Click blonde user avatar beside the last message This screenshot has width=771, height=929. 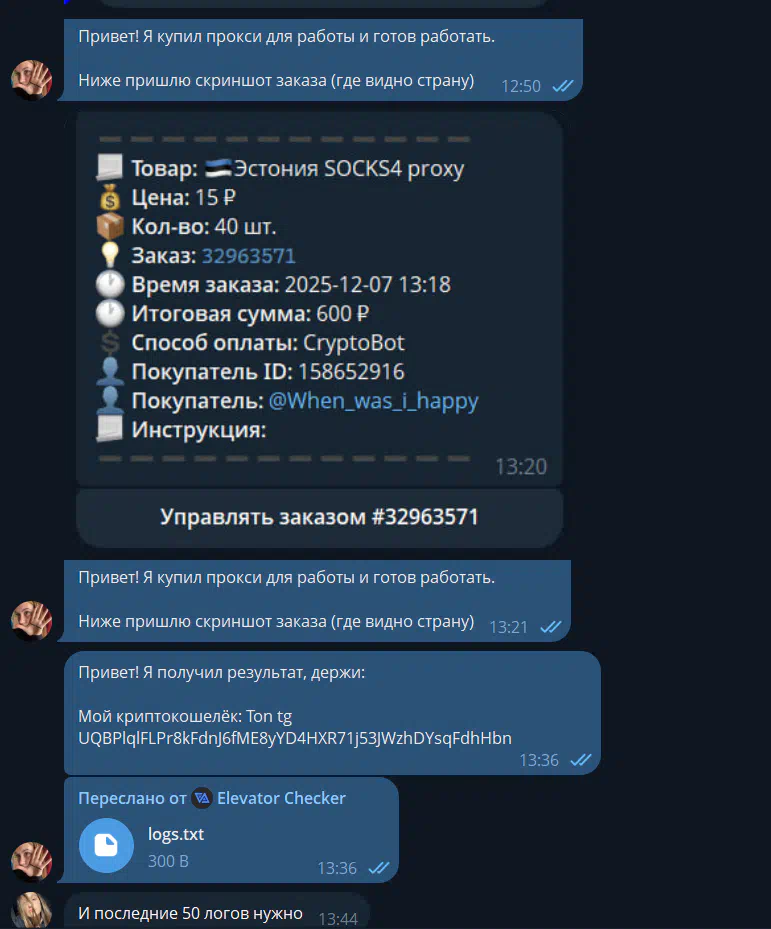tap(31, 910)
